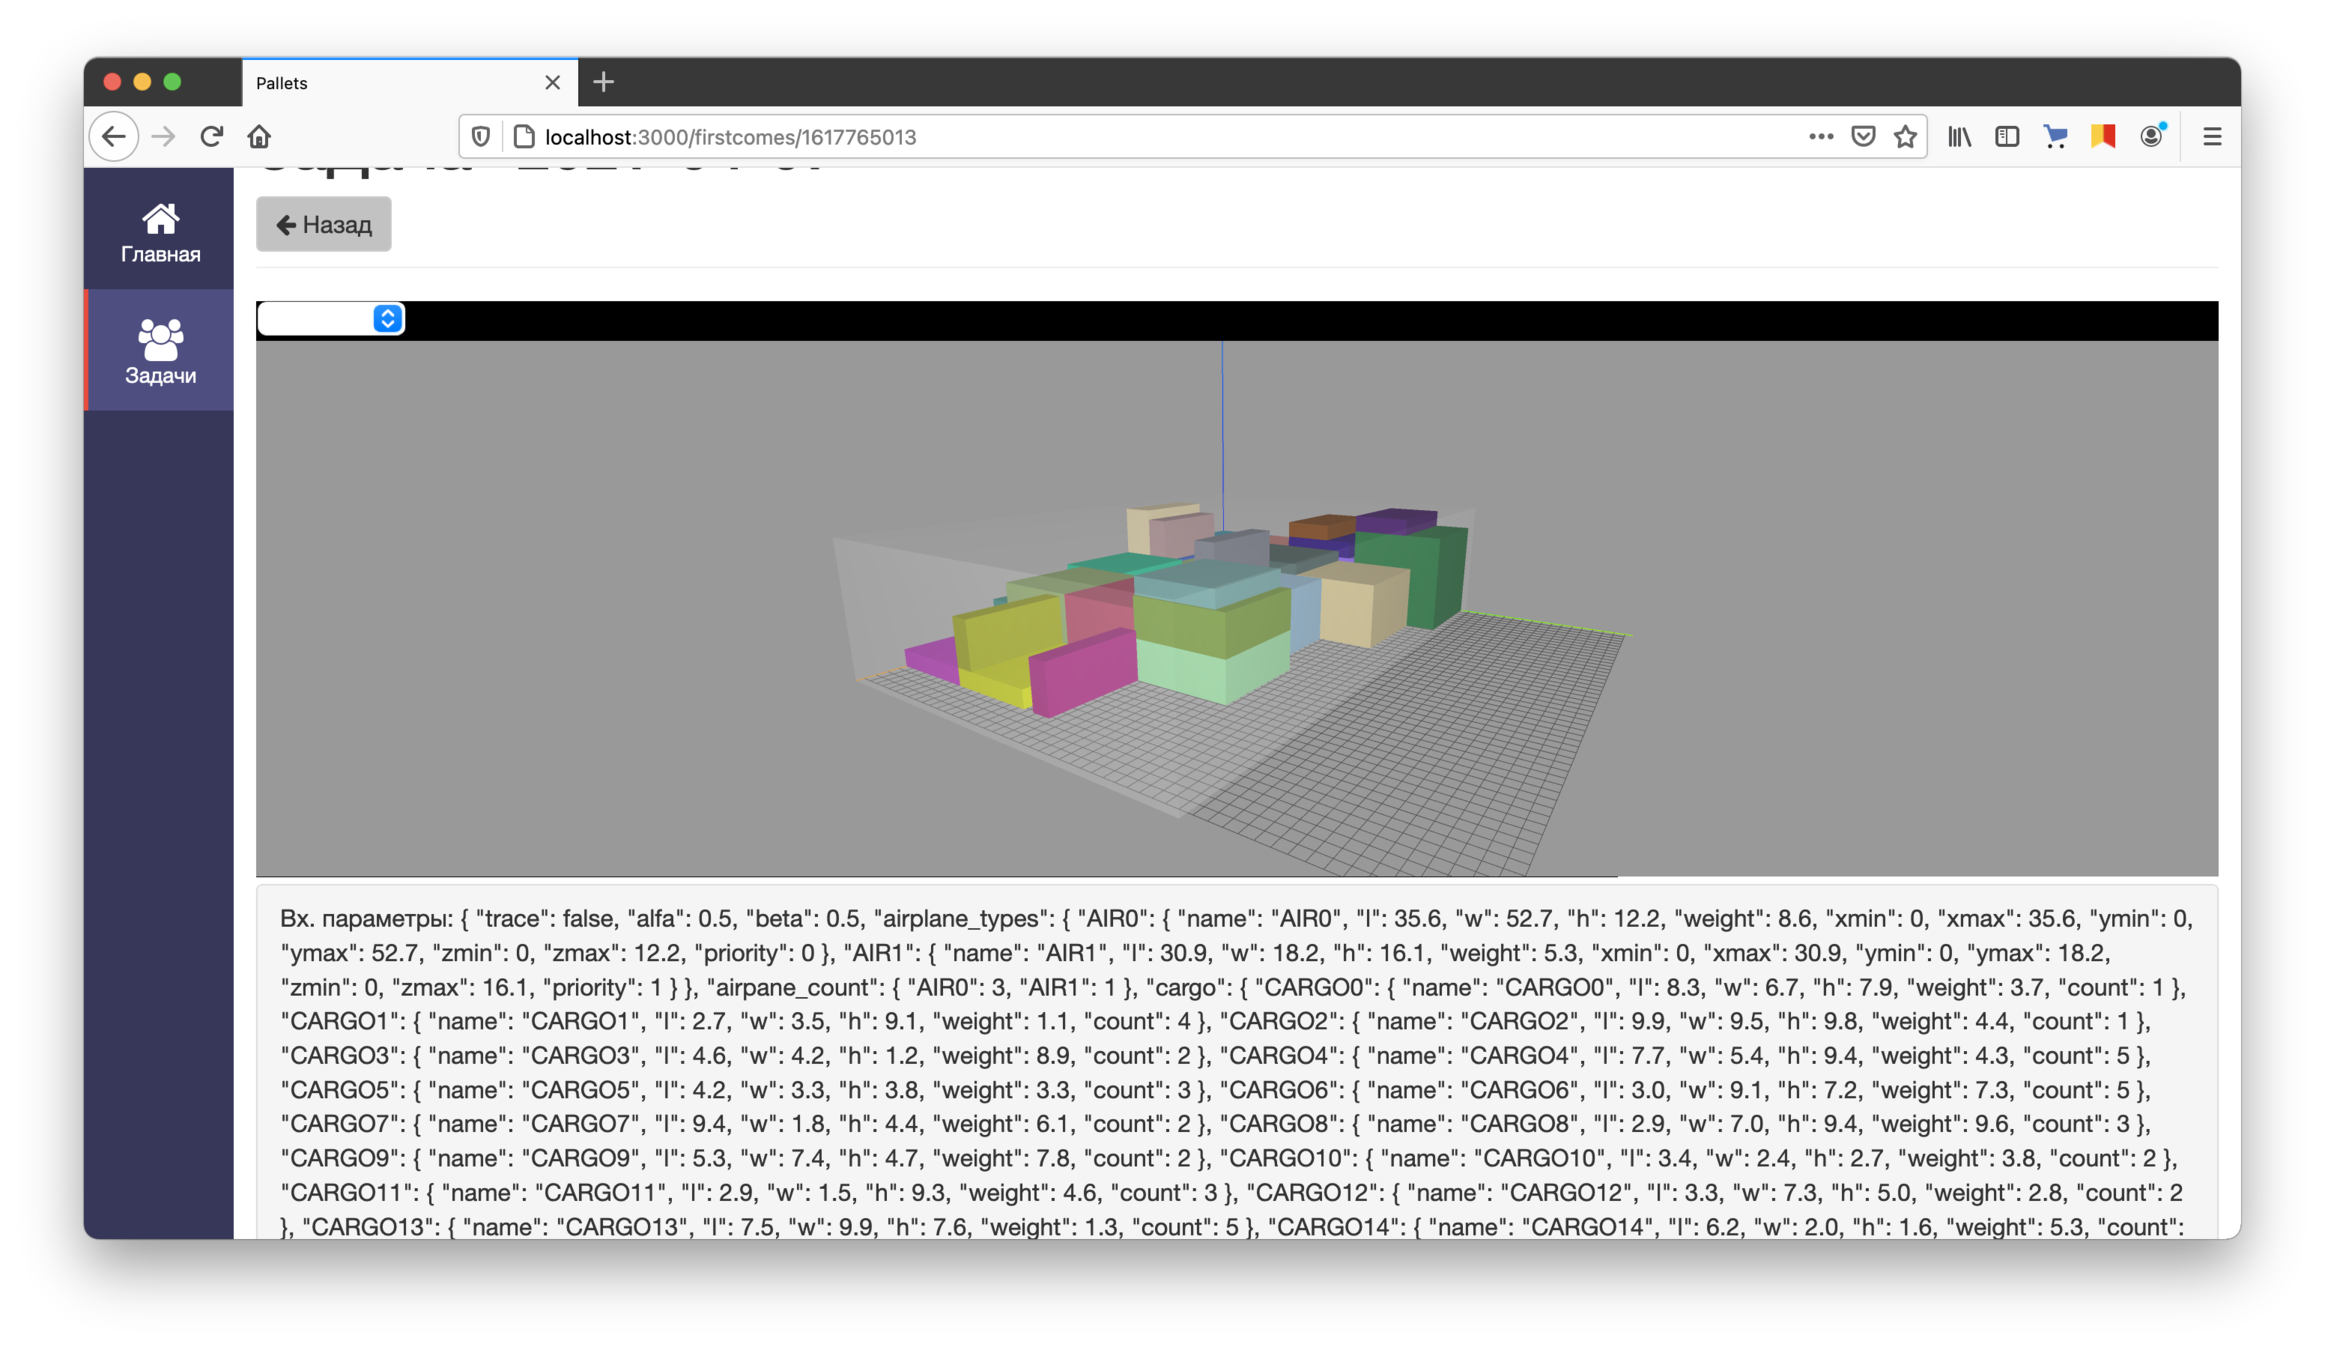The height and width of the screenshot is (1350, 2325).
Task: Click the tracking protection shield icon
Action: click(481, 137)
